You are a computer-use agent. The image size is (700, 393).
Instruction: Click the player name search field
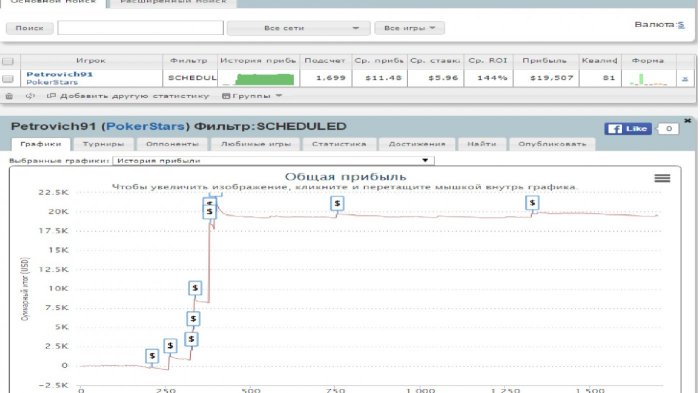coord(141,28)
